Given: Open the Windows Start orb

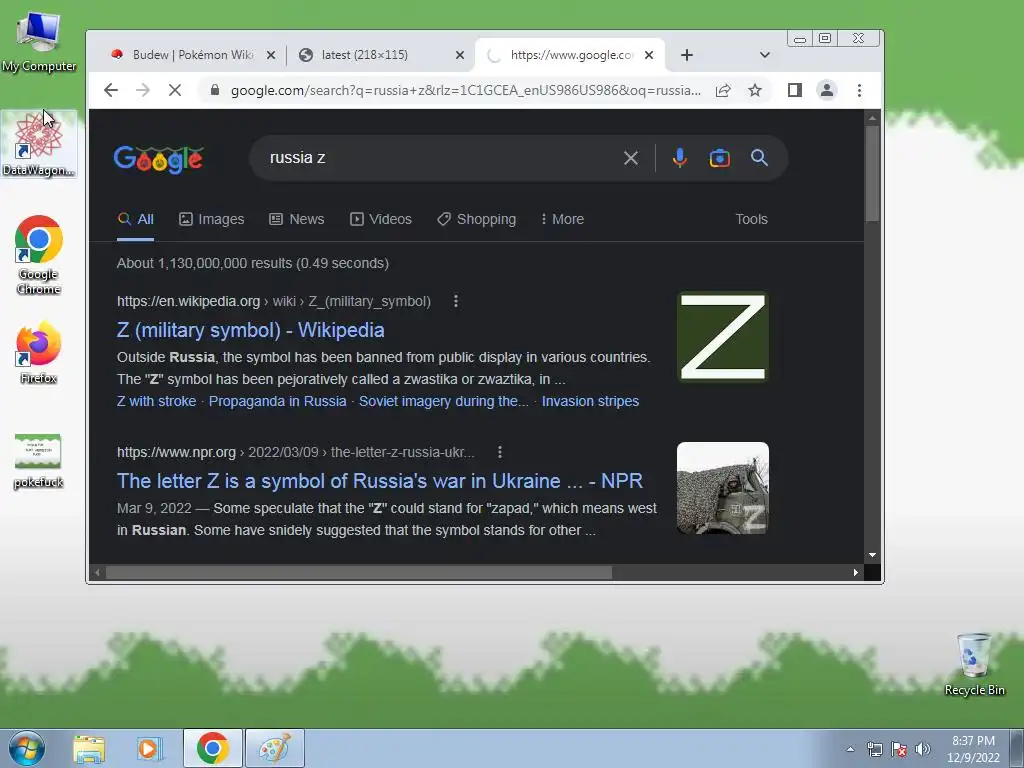Looking at the screenshot, I should click(x=27, y=748).
